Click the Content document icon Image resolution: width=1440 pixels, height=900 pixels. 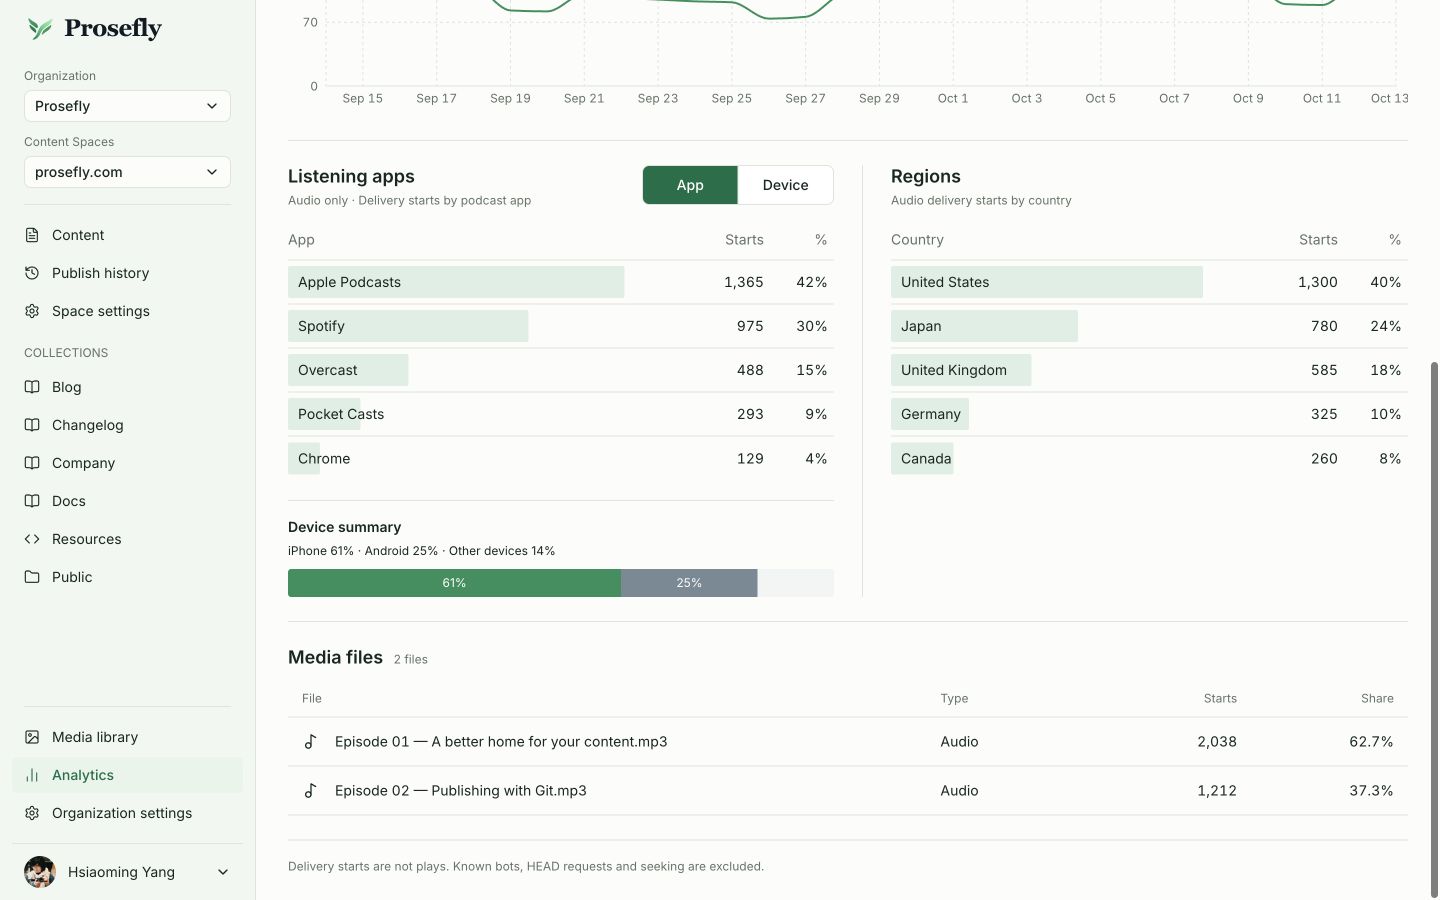(x=32, y=235)
